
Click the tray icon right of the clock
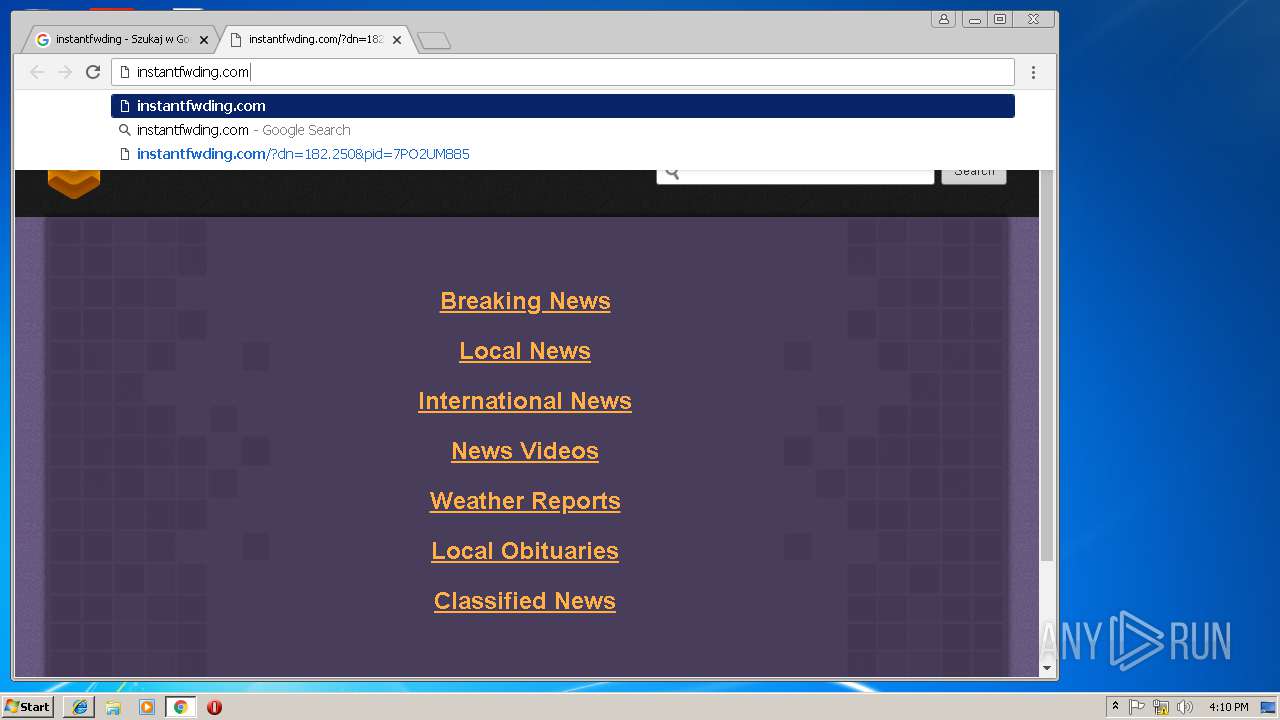(x=1268, y=707)
